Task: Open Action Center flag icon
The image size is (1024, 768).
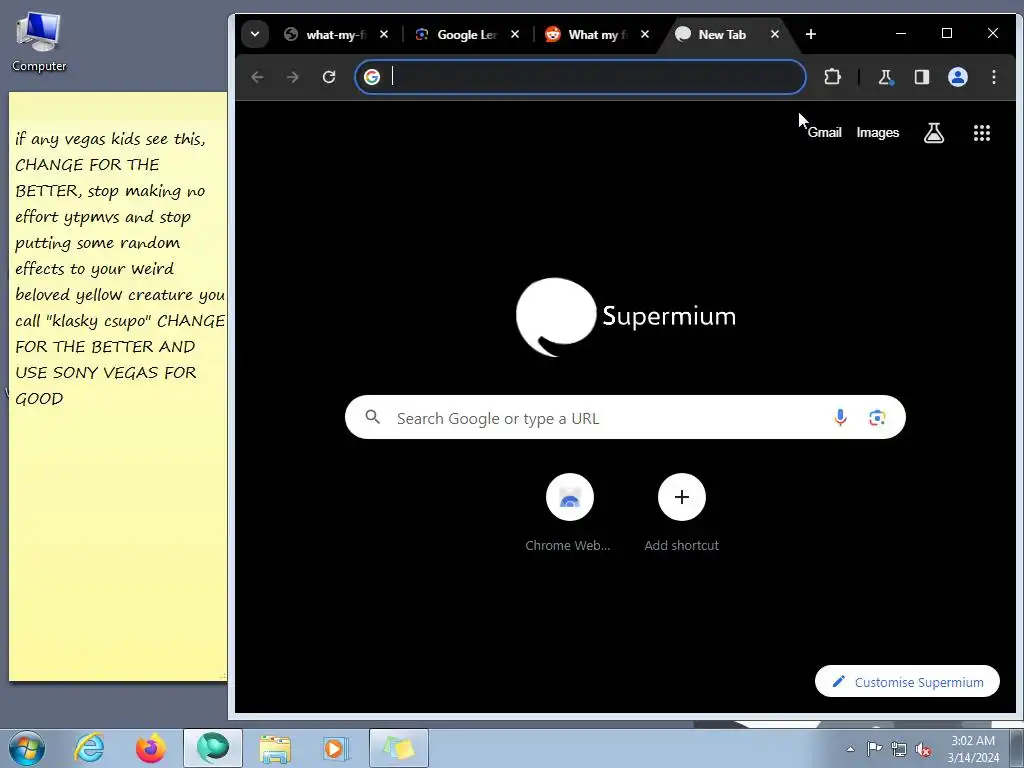Action: [874, 749]
